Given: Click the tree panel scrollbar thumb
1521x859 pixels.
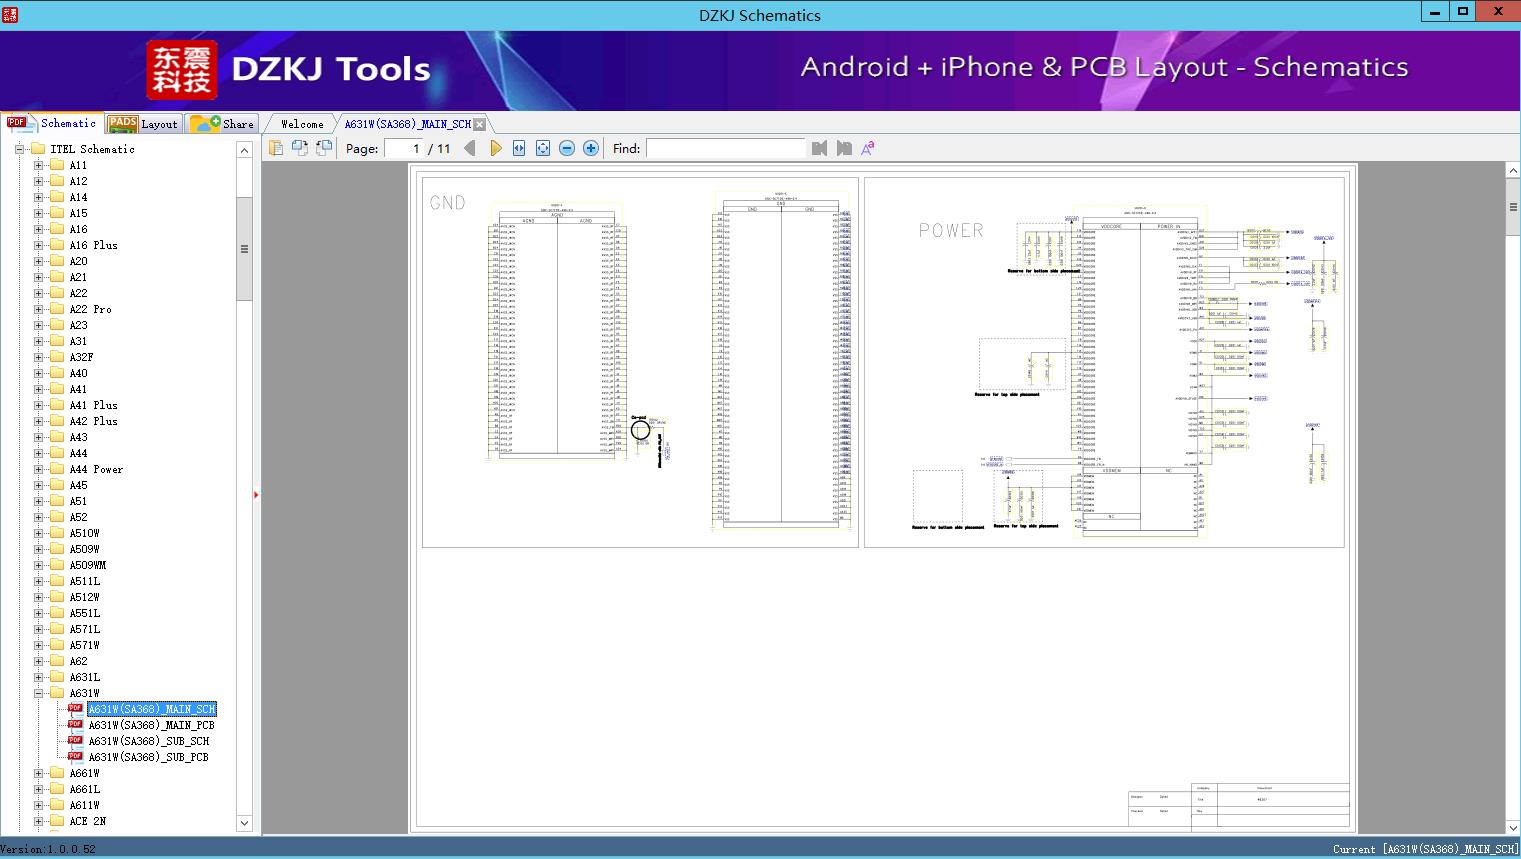Looking at the screenshot, I should pos(244,249).
